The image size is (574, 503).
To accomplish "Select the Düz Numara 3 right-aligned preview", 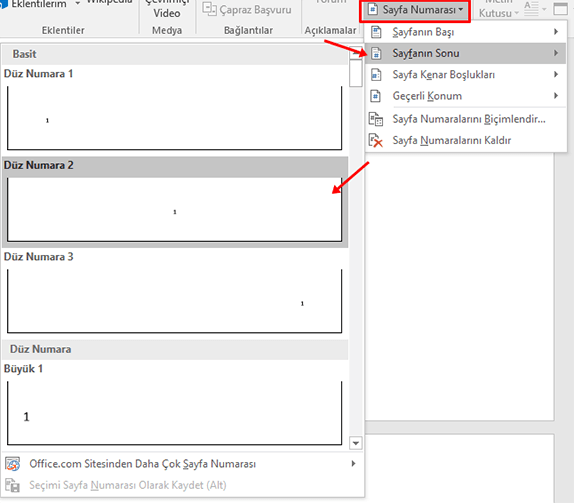I will click(x=175, y=301).
